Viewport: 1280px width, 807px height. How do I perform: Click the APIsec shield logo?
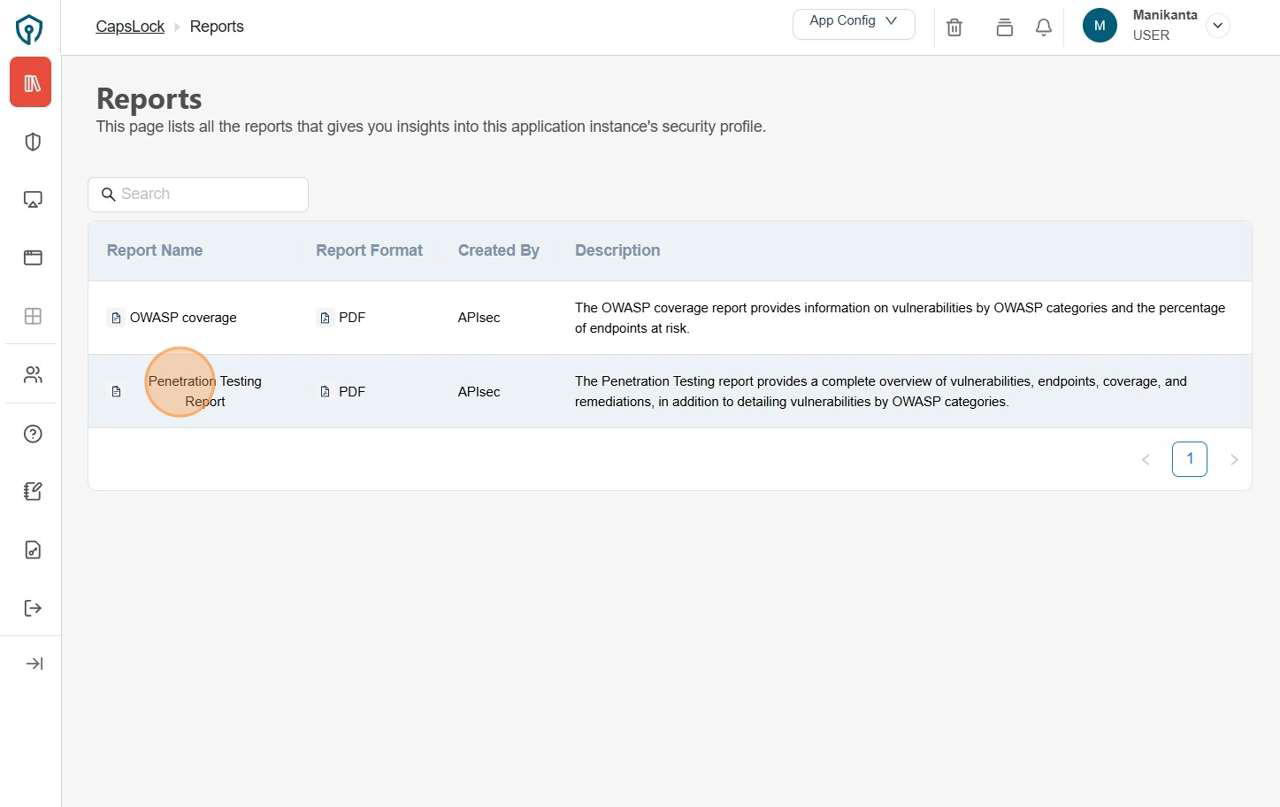tap(30, 29)
